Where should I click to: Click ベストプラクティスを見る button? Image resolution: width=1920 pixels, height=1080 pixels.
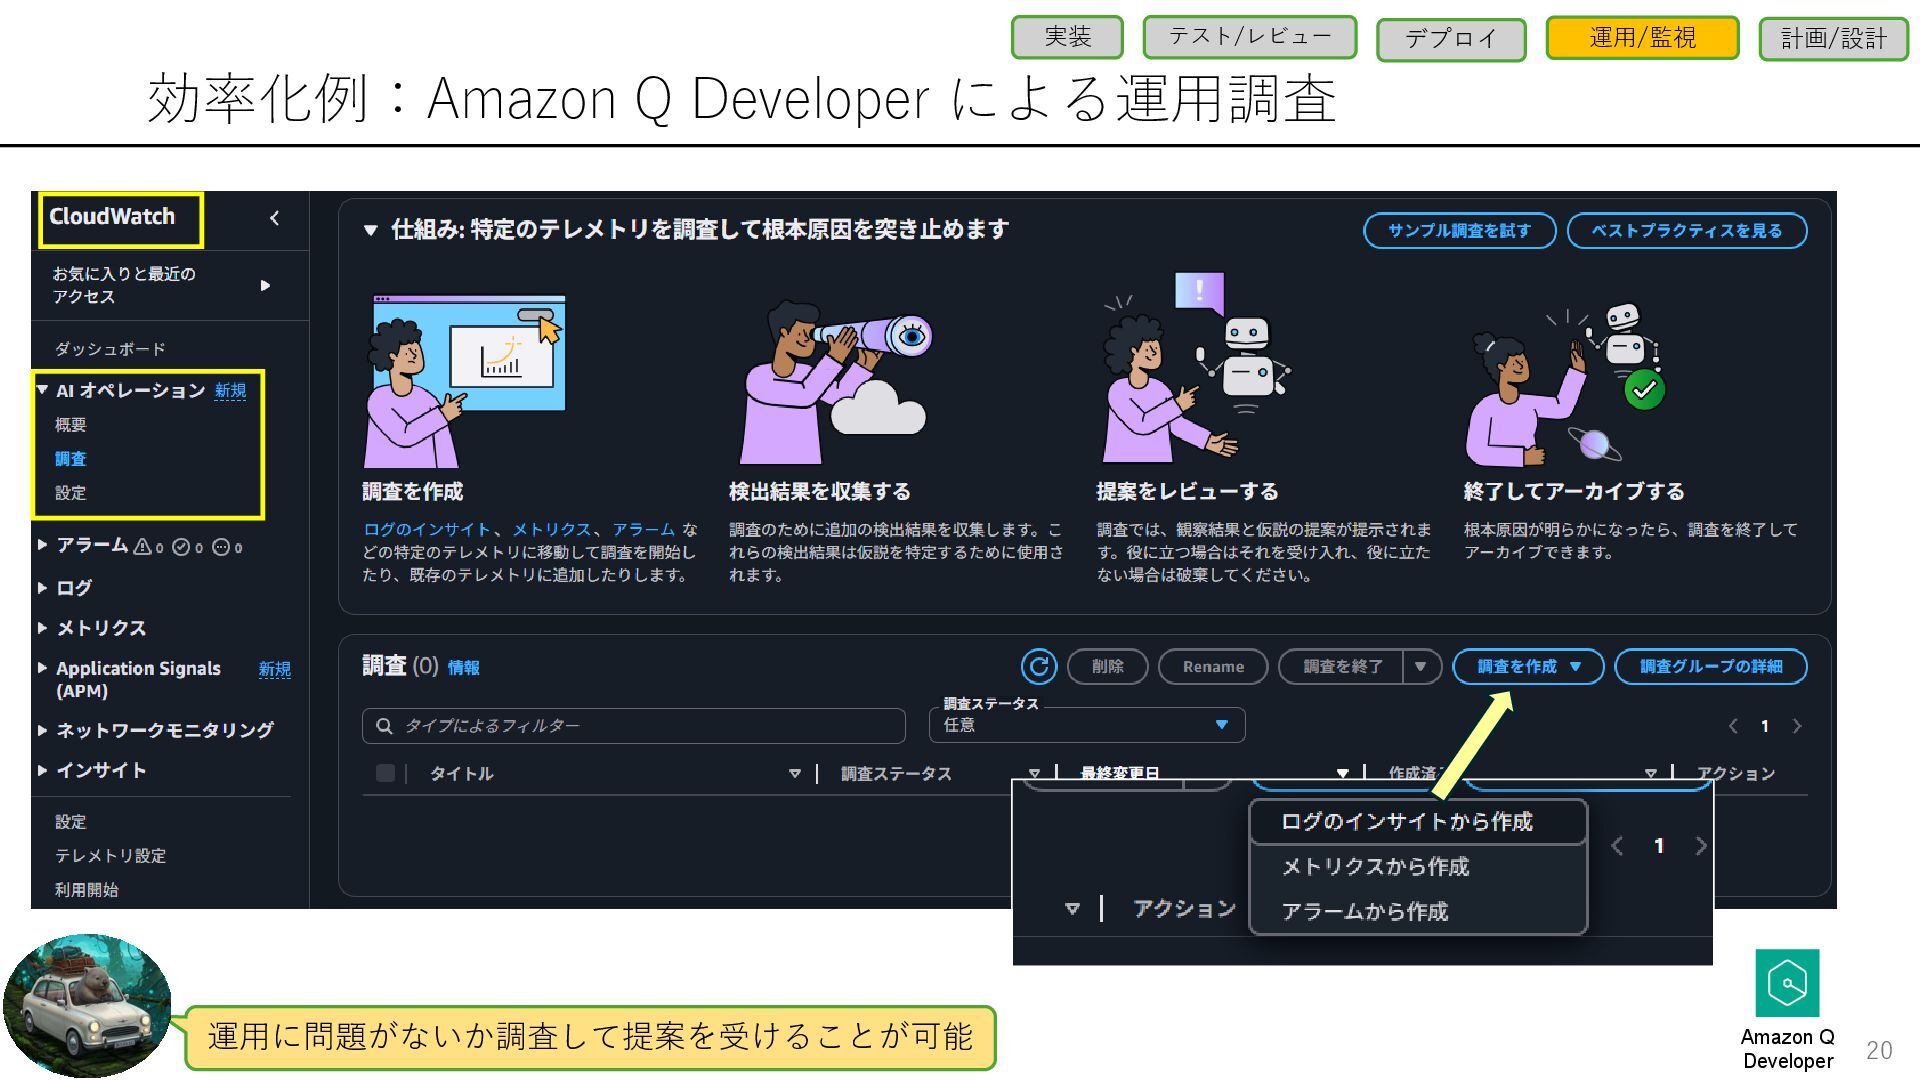1687,231
